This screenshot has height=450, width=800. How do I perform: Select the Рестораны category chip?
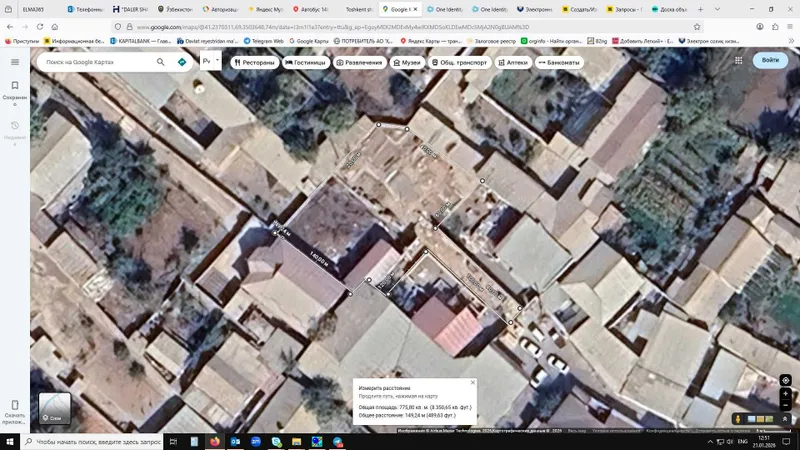click(255, 62)
